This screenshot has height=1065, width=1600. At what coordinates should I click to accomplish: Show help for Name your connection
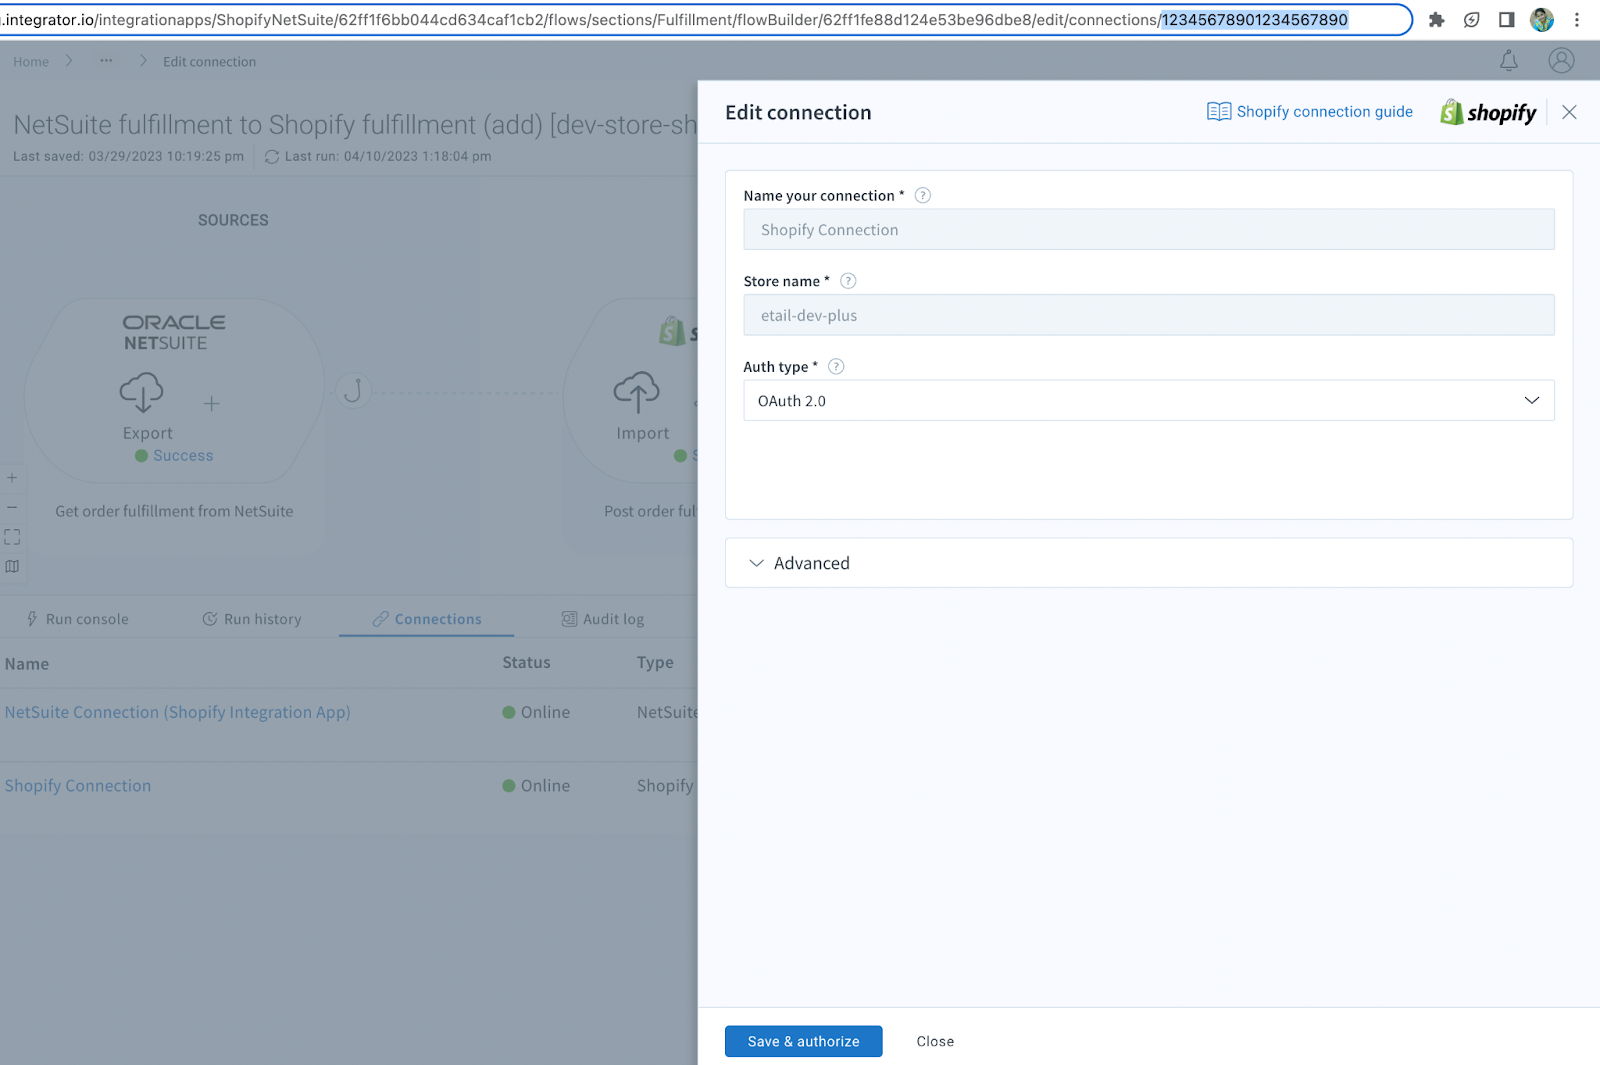point(923,196)
